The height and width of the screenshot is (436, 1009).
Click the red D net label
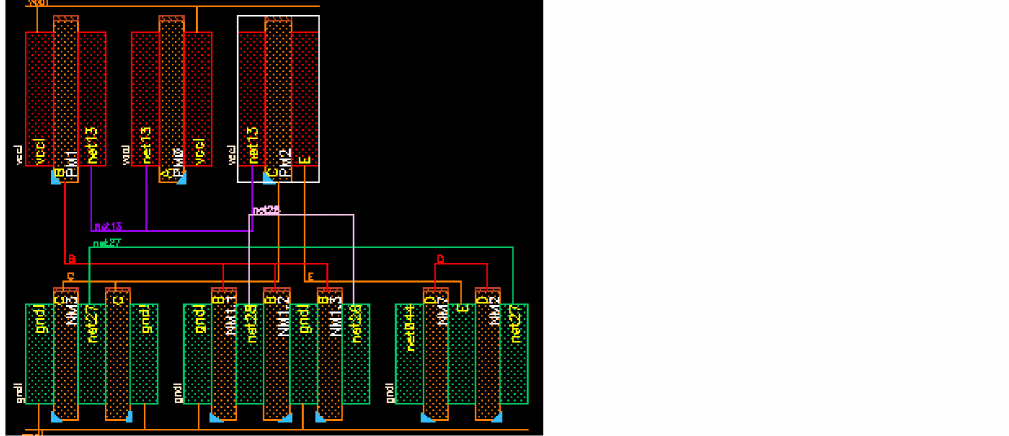point(440,259)
